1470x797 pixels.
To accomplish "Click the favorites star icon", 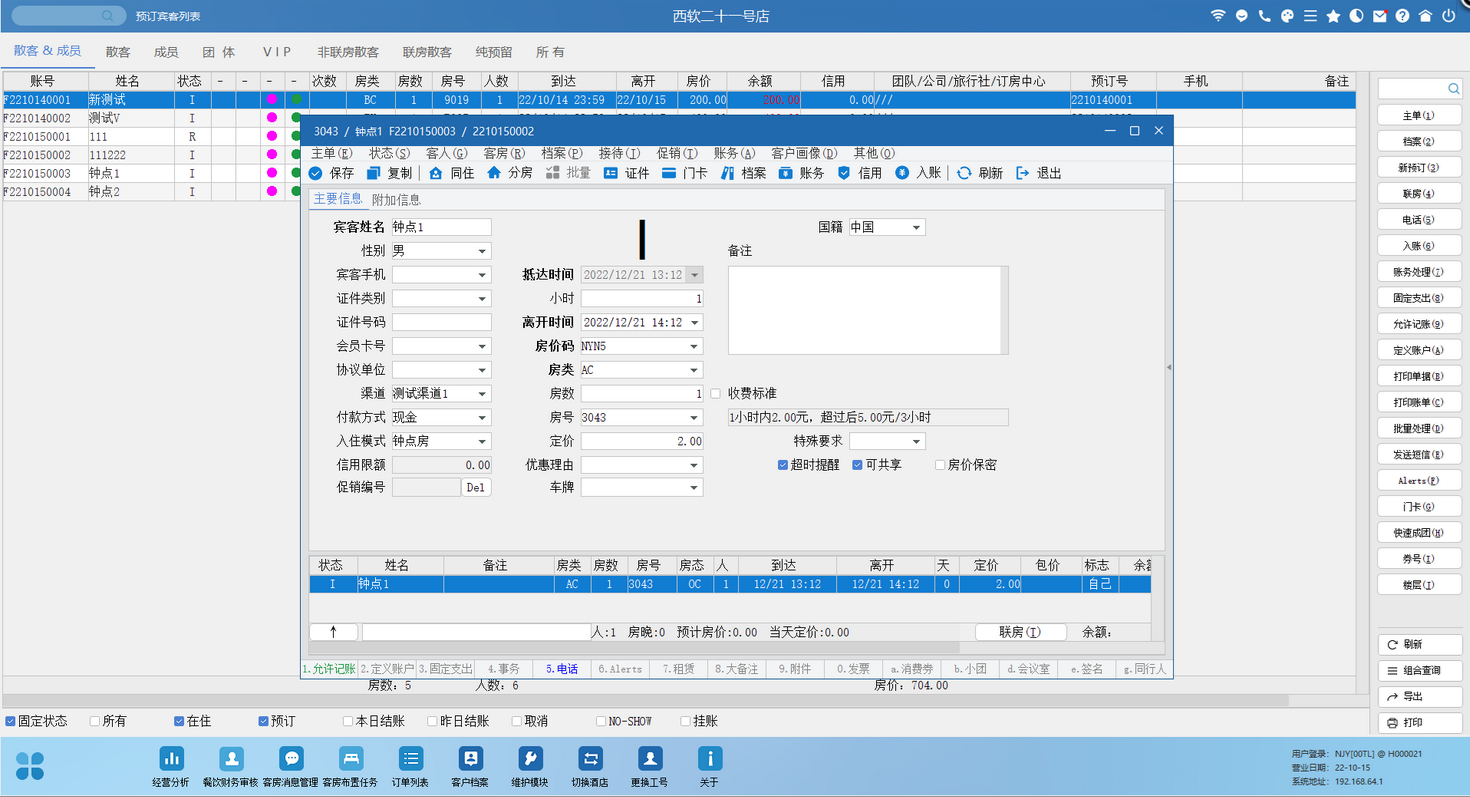I will tap(1333, 16).
